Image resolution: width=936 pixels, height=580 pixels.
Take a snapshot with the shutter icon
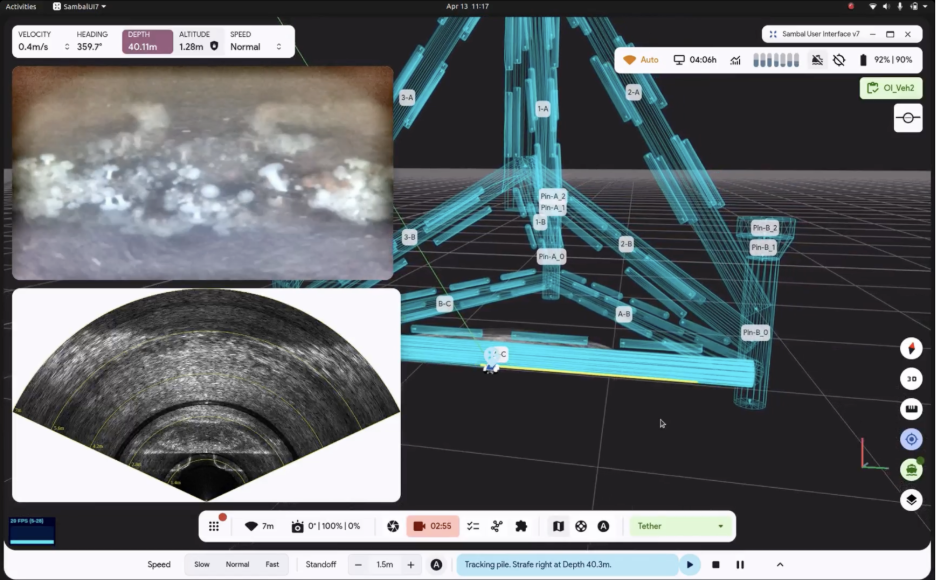(393, 526)
